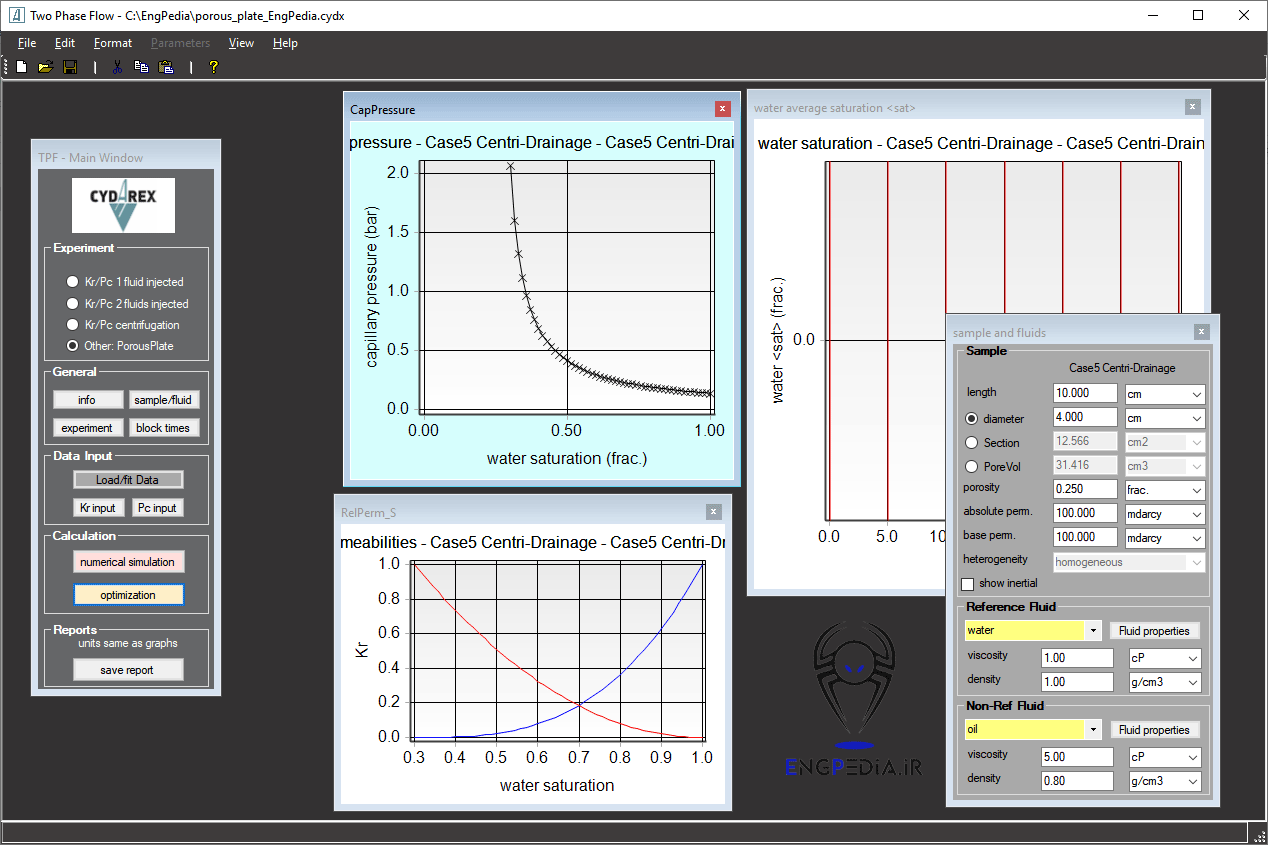Image resolution: width=1268 pixels, height=845 pixels.
Task: Close the CapPressure graph window
Action: (723, 109)
